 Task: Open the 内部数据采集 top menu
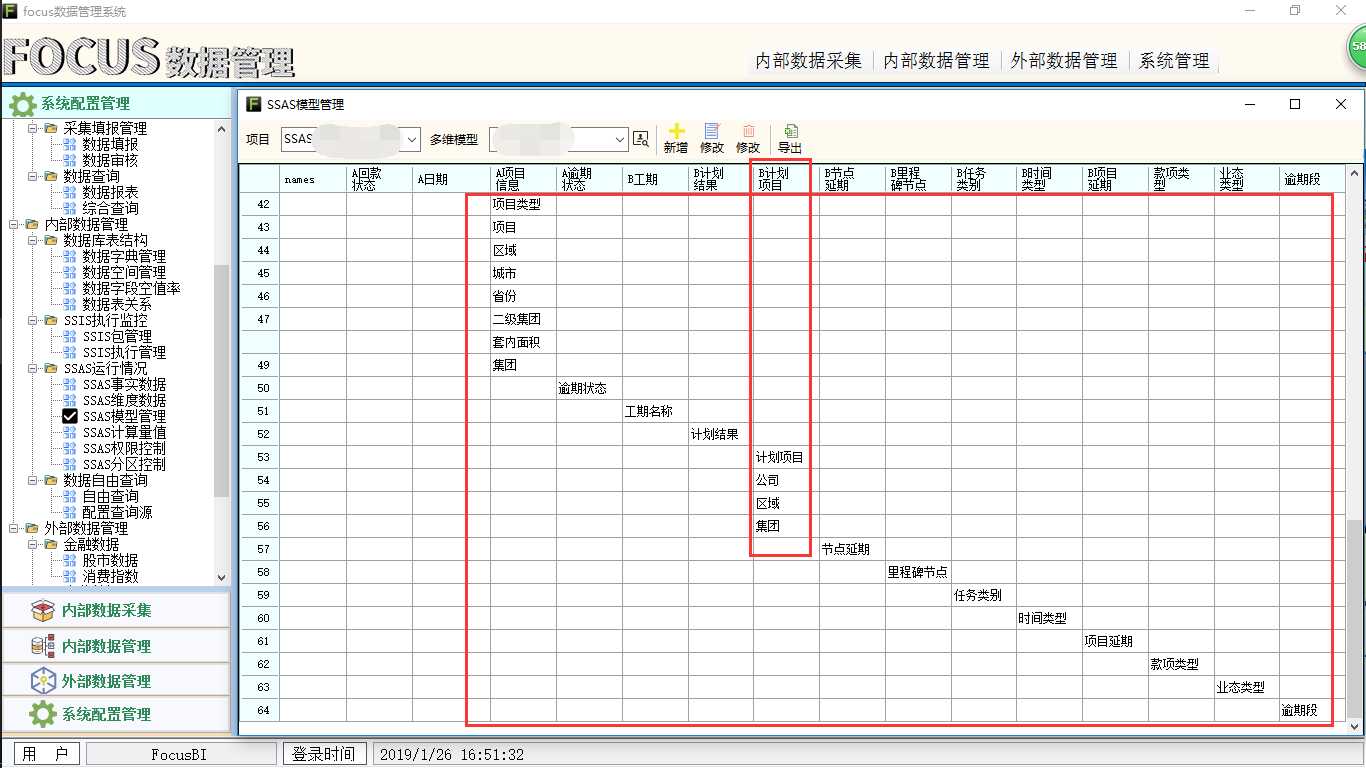point(808,61)
